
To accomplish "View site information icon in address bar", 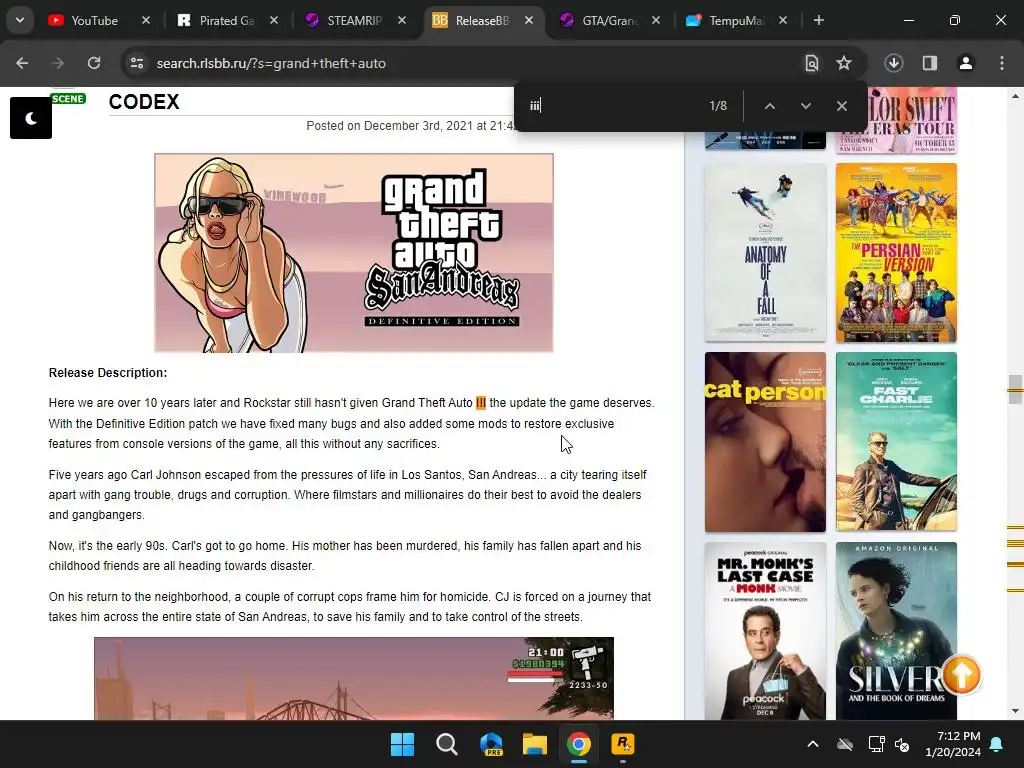I will tap(137, 63).
